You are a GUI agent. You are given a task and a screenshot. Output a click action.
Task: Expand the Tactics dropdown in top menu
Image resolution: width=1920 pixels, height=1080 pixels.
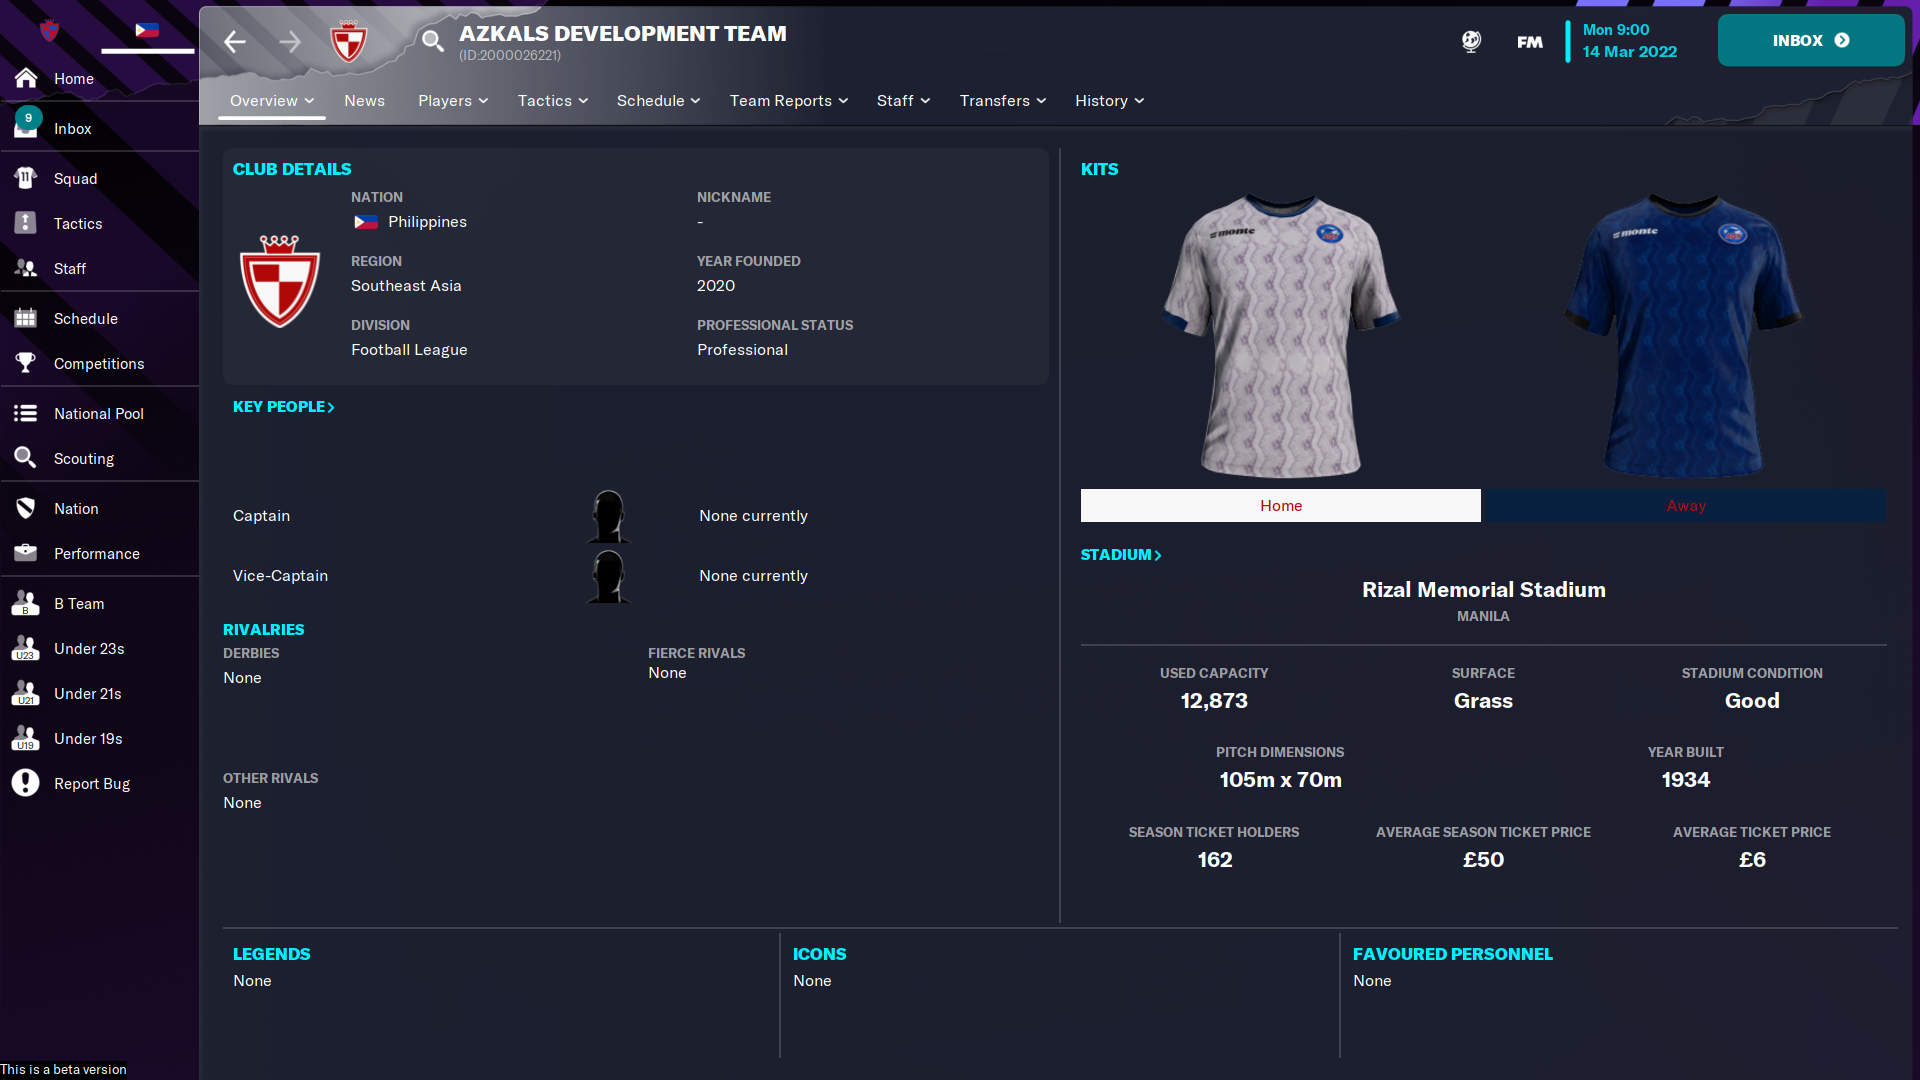pyautogui.click(x=553, y=101)
